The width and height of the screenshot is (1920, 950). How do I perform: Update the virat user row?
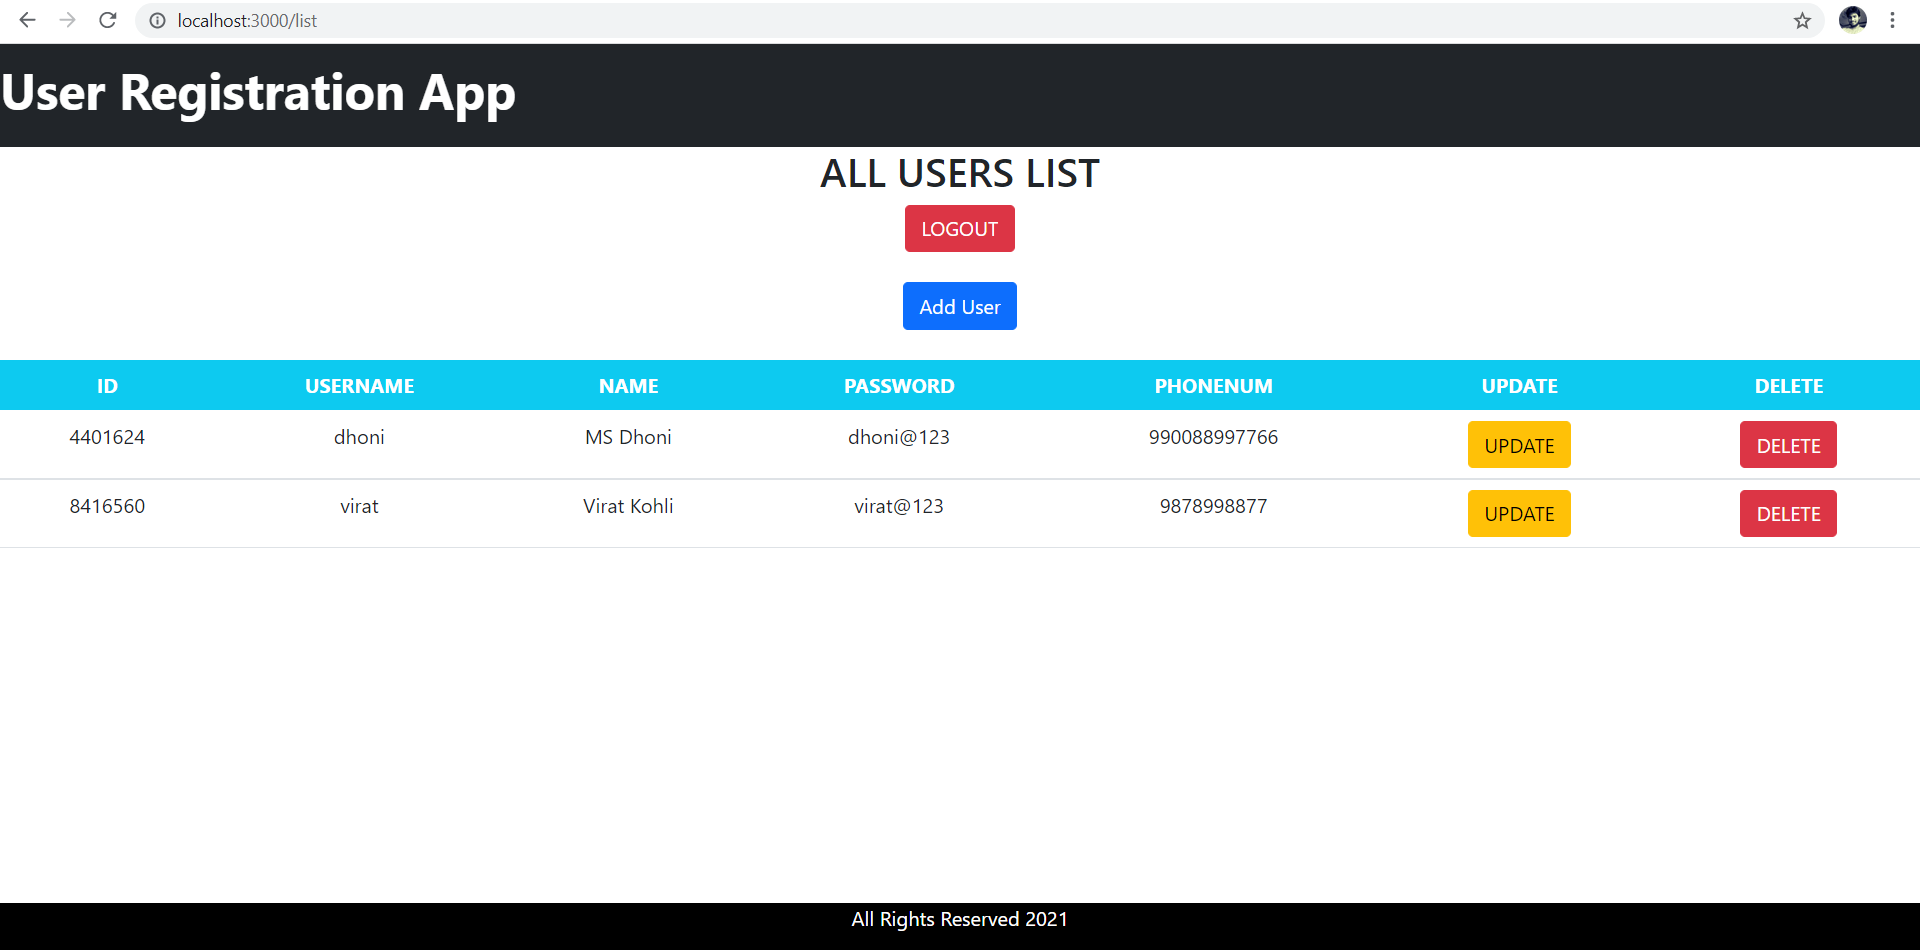pyautogui.click(x=1519, y=514)
